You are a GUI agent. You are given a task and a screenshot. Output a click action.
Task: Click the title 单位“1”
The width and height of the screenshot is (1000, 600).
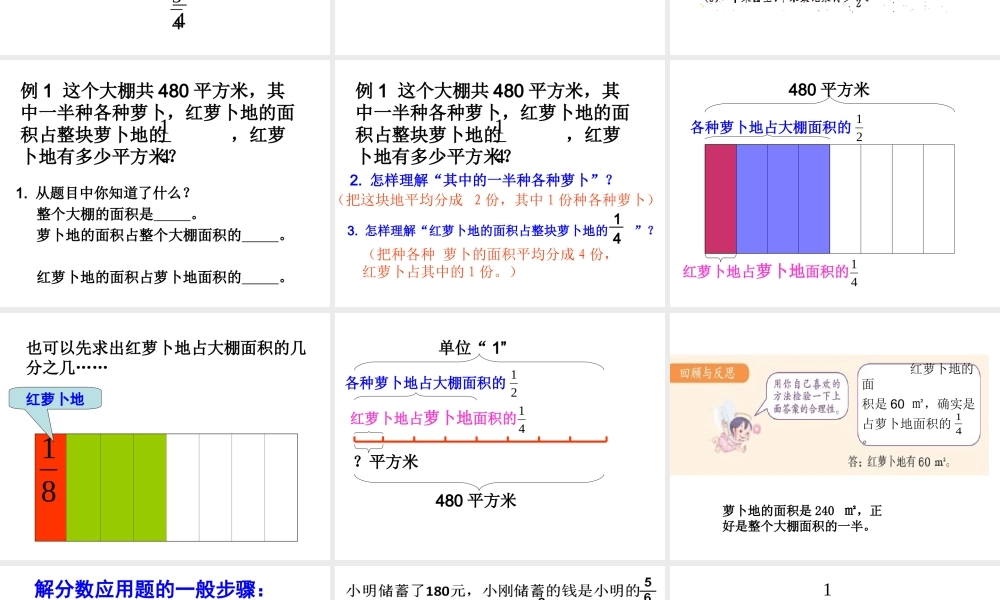click(x=473, y=348)
